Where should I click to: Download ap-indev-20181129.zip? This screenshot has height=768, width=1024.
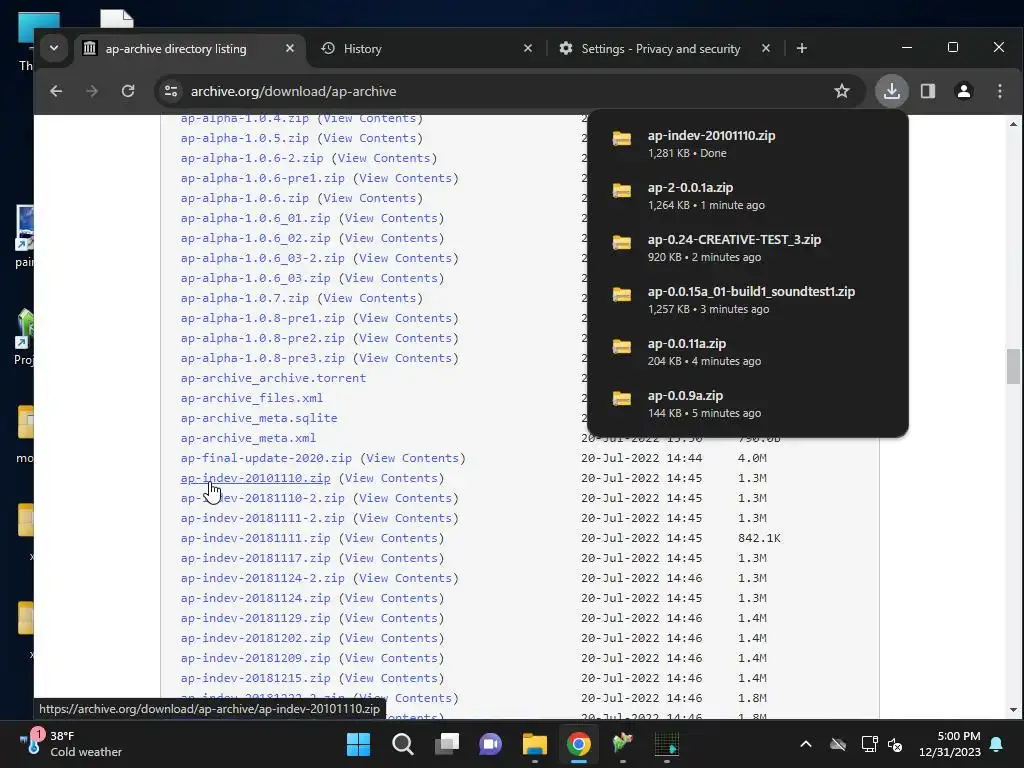255,618
